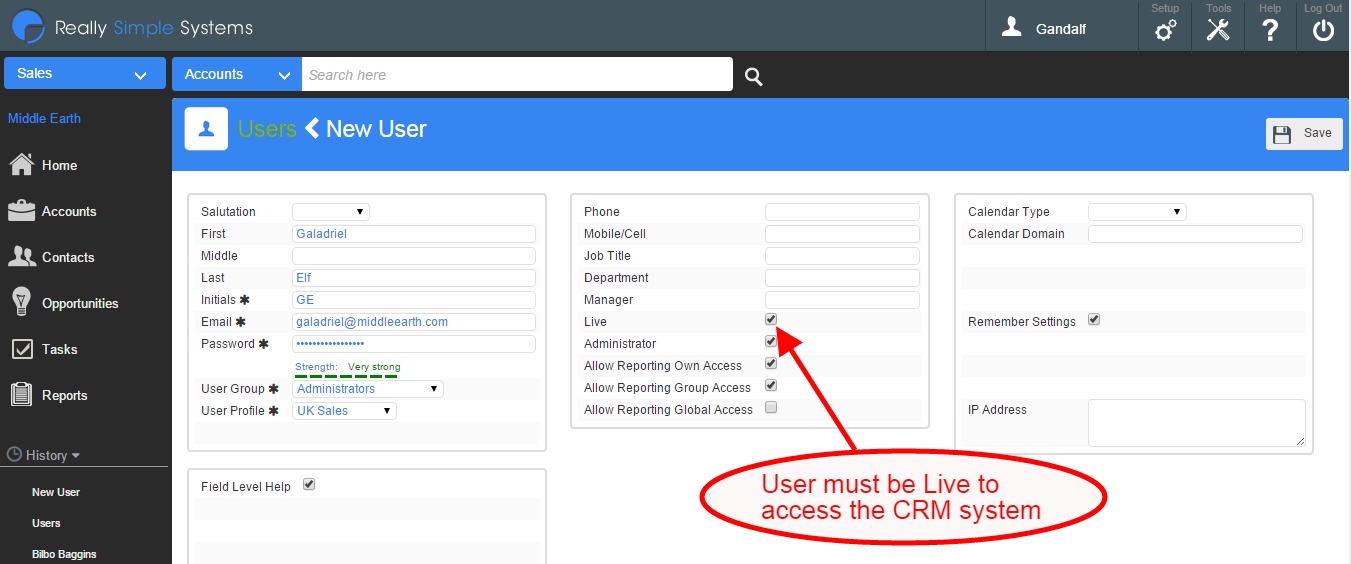Click the First name field
The width and height of the screenshot is (1351, 564).
tap(414, 234)
